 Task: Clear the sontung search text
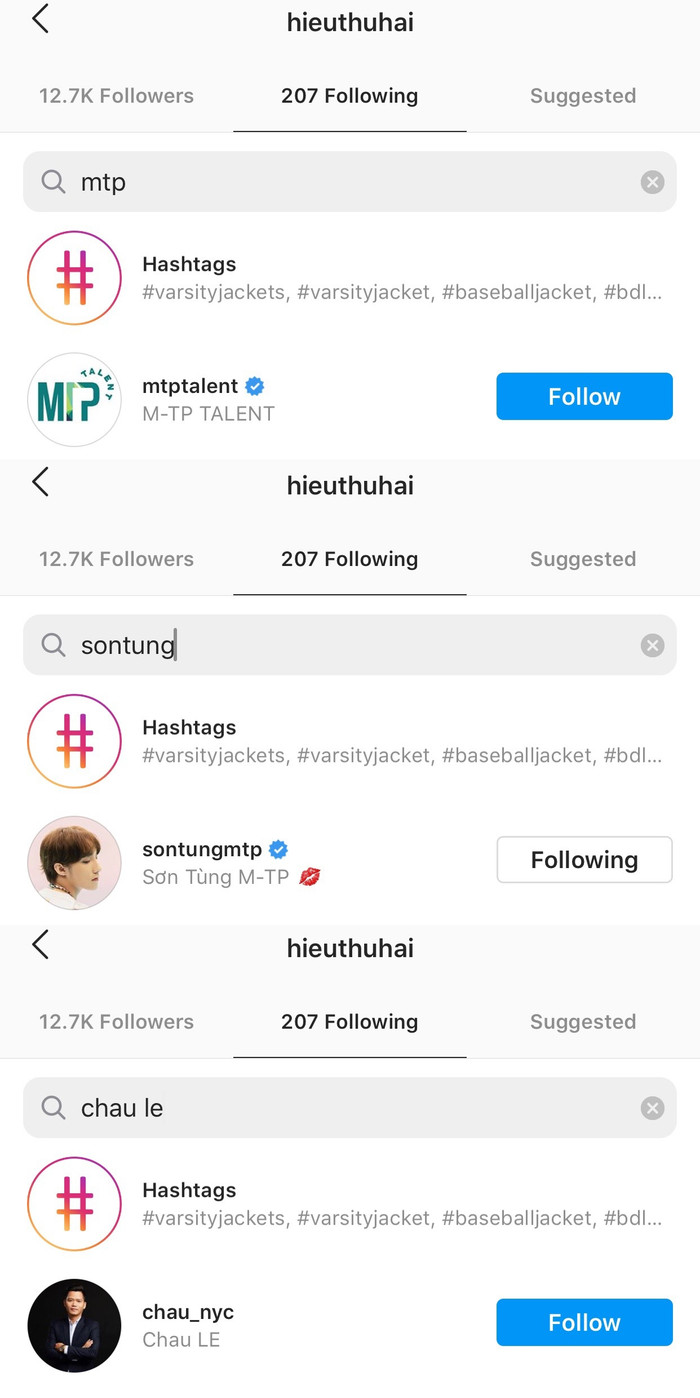pos(652,645)
